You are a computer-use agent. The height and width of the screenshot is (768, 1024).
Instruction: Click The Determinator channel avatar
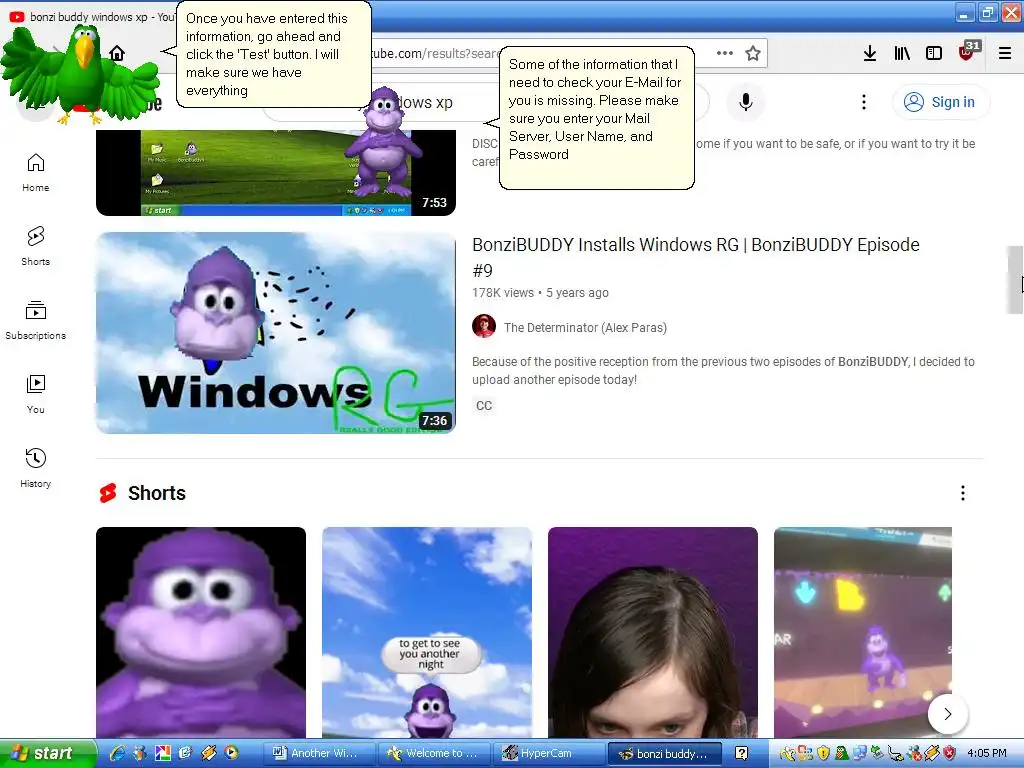(x=484, y=326)
